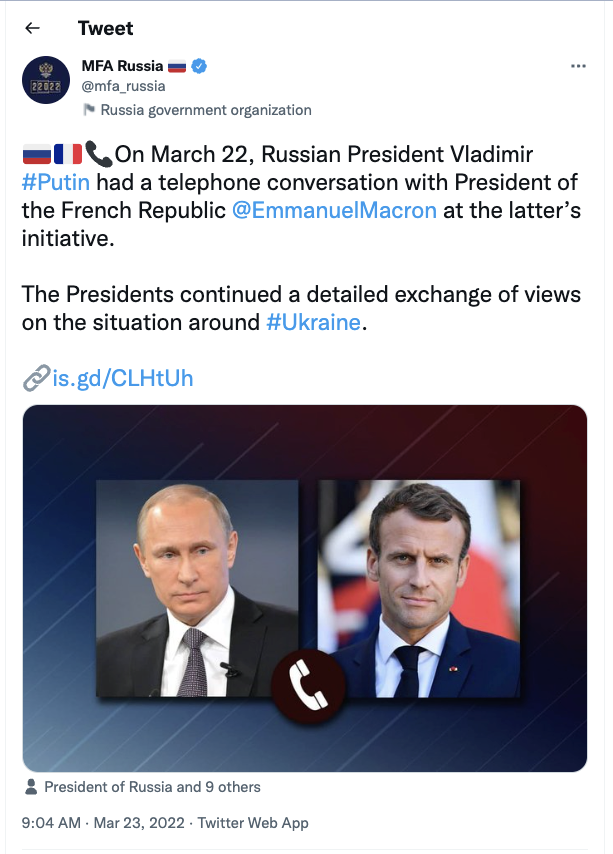
Task: Click the chain link icon before URL
Action: pyautogui.click(x=35, y=379)
